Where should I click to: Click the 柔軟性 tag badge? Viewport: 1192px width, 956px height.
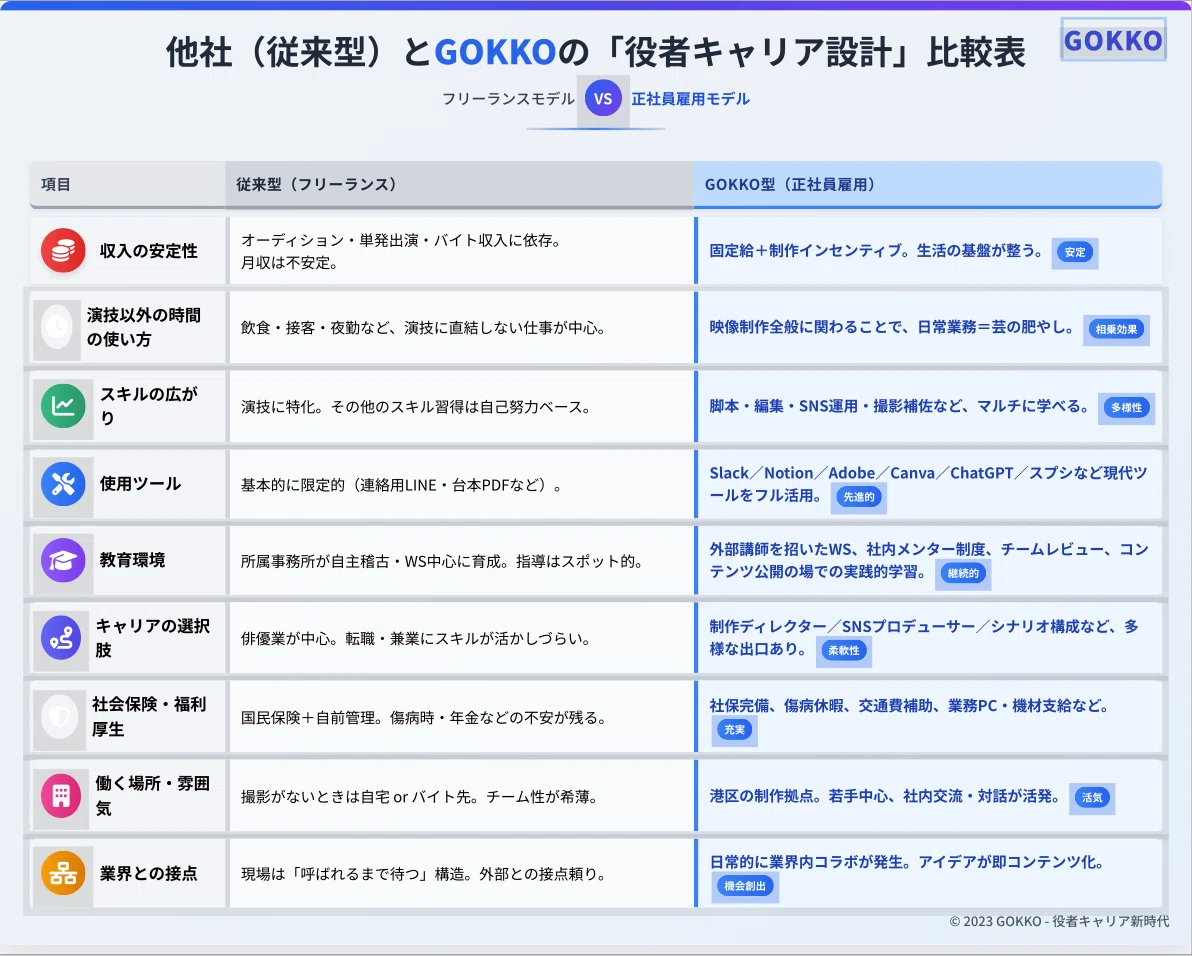(x=844, y=651)
